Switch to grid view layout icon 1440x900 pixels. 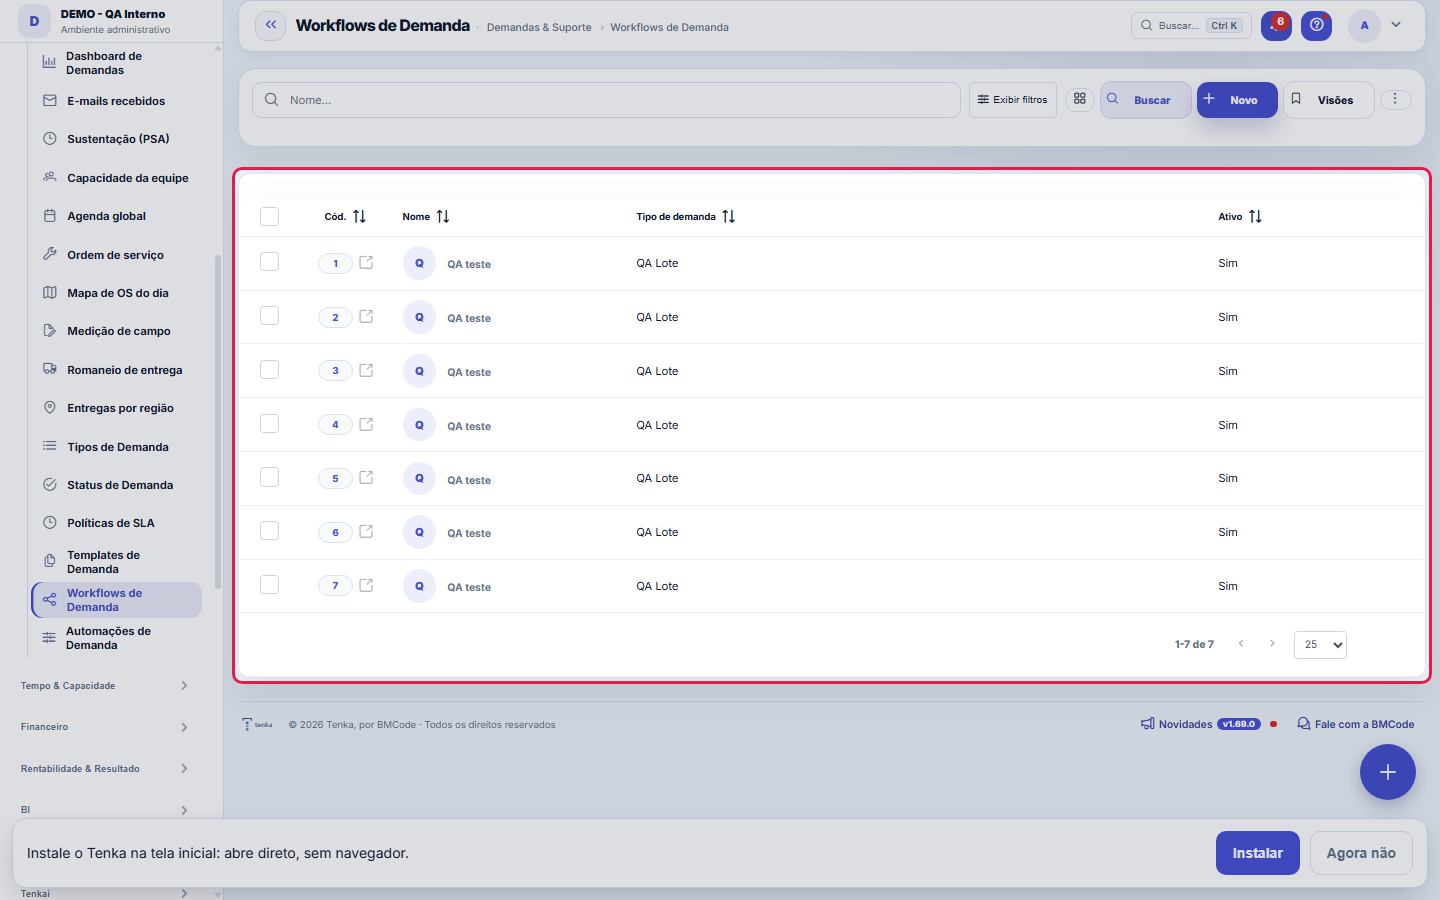1080,99
